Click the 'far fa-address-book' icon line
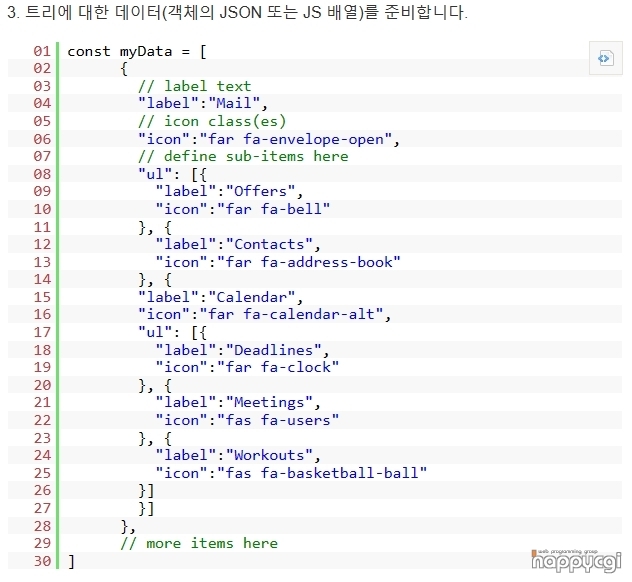632x582 pixels. 278,262
